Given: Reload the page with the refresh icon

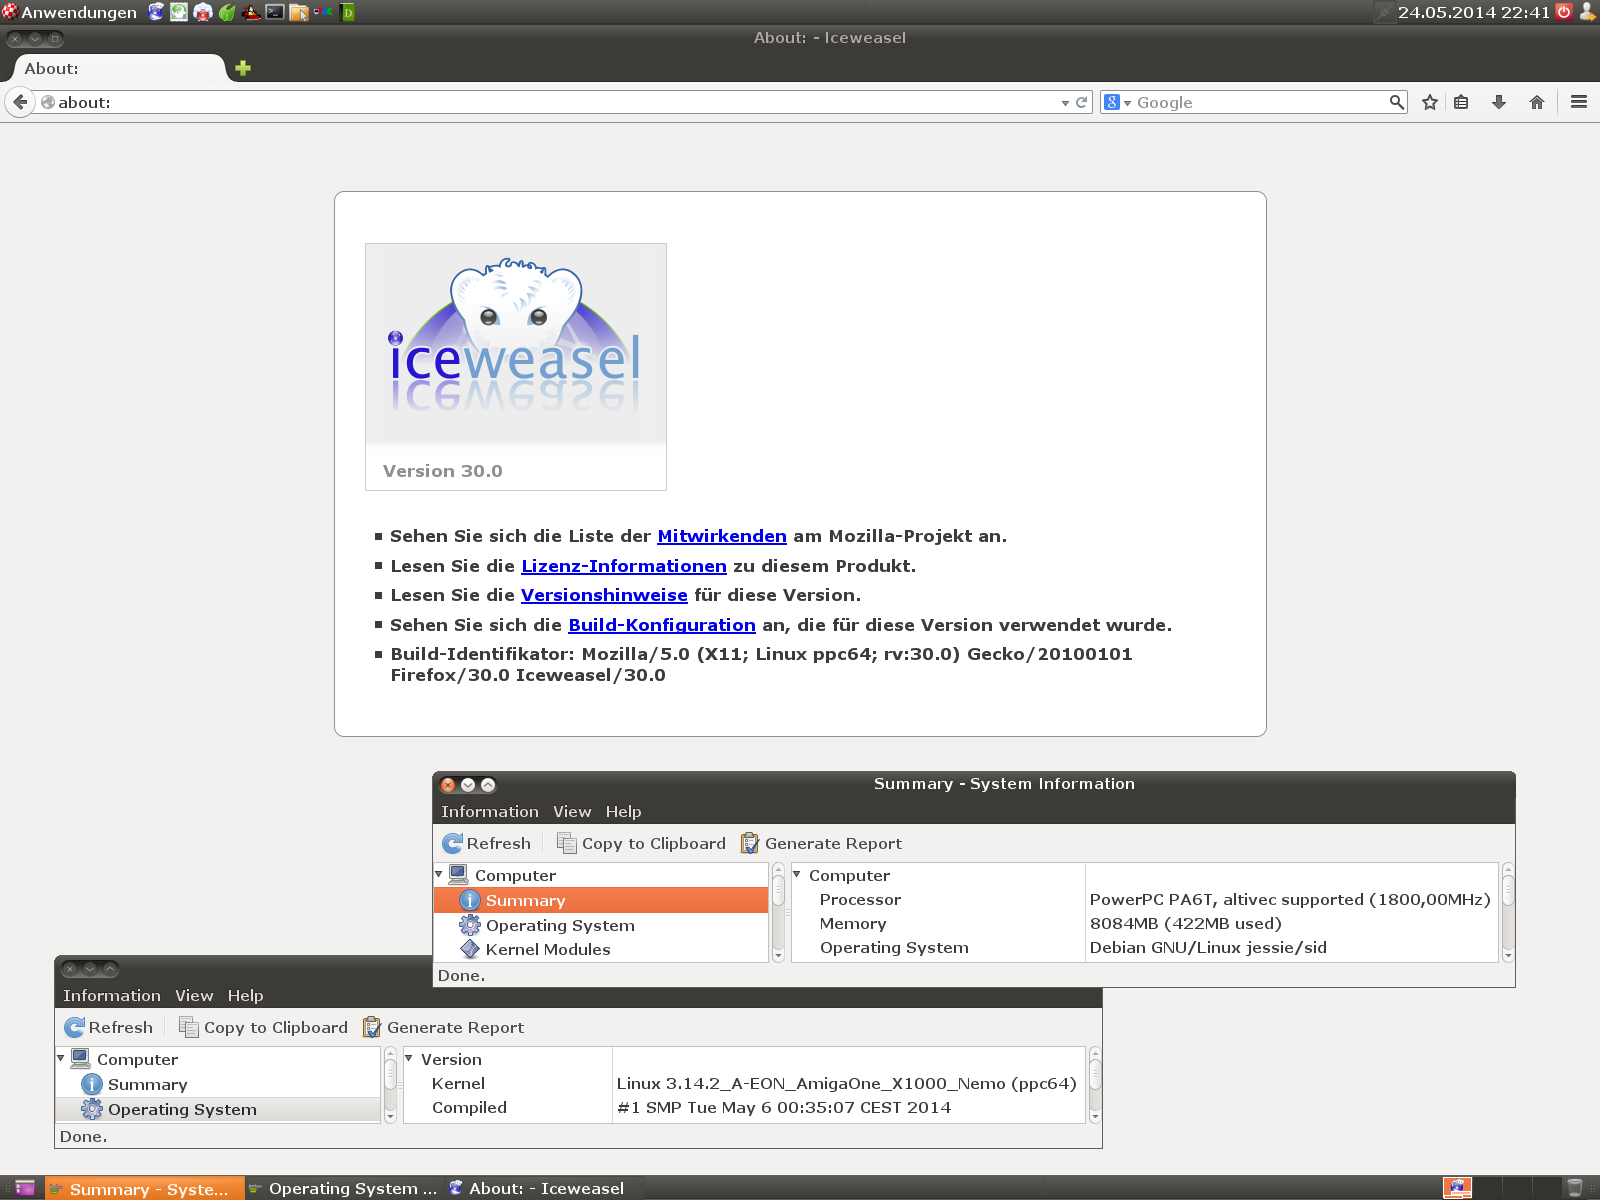Looking at the screenshot, I should coord(1081,102).
